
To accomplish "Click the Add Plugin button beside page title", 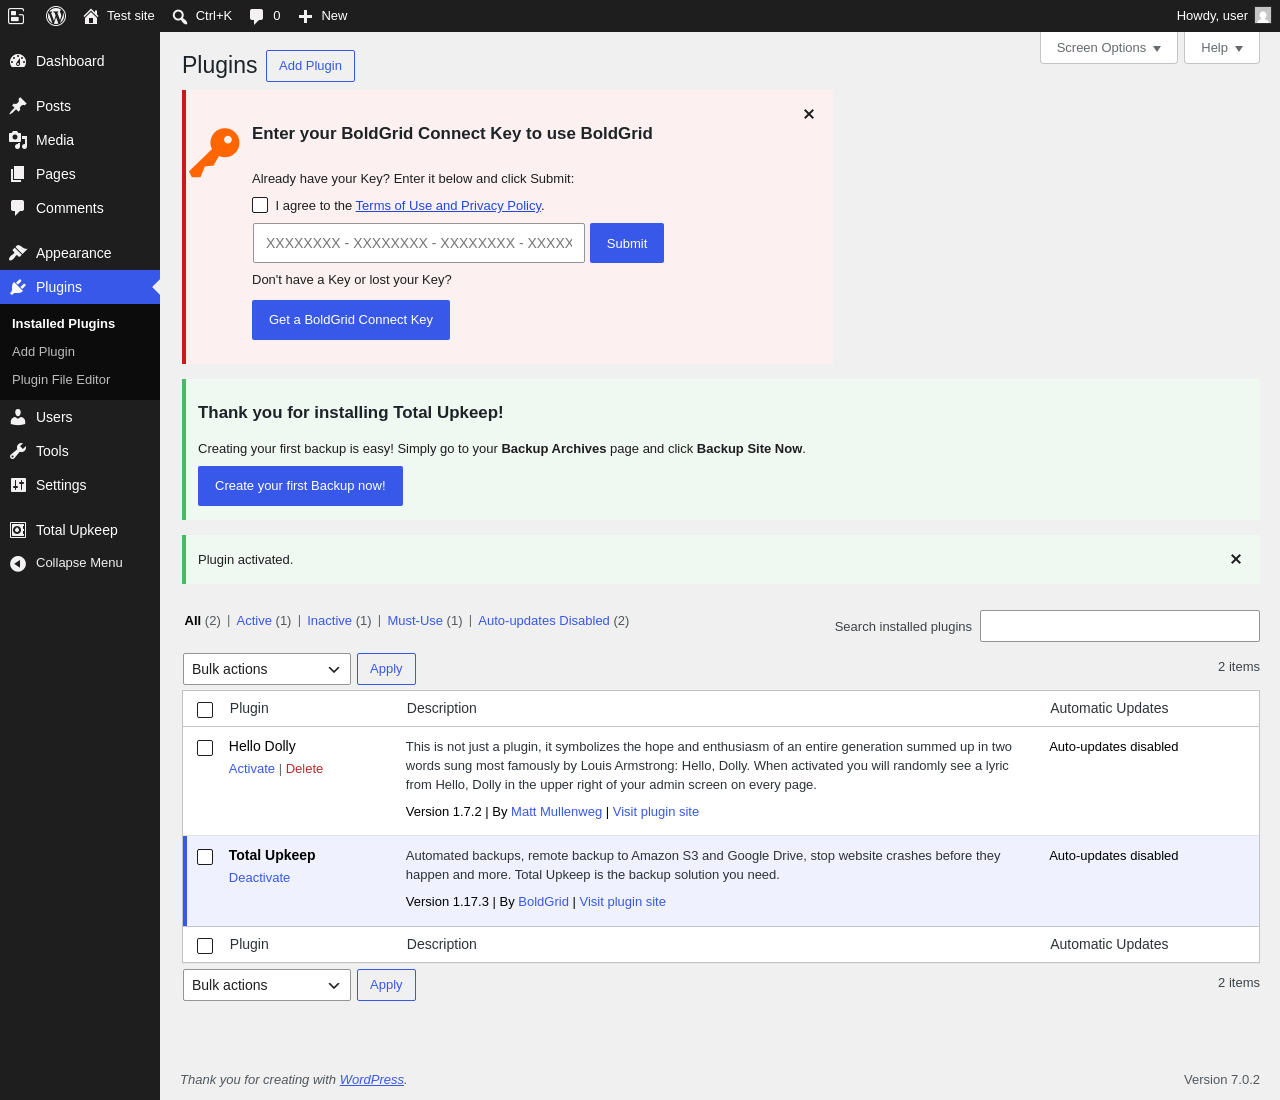I will [x=310, y=66].
